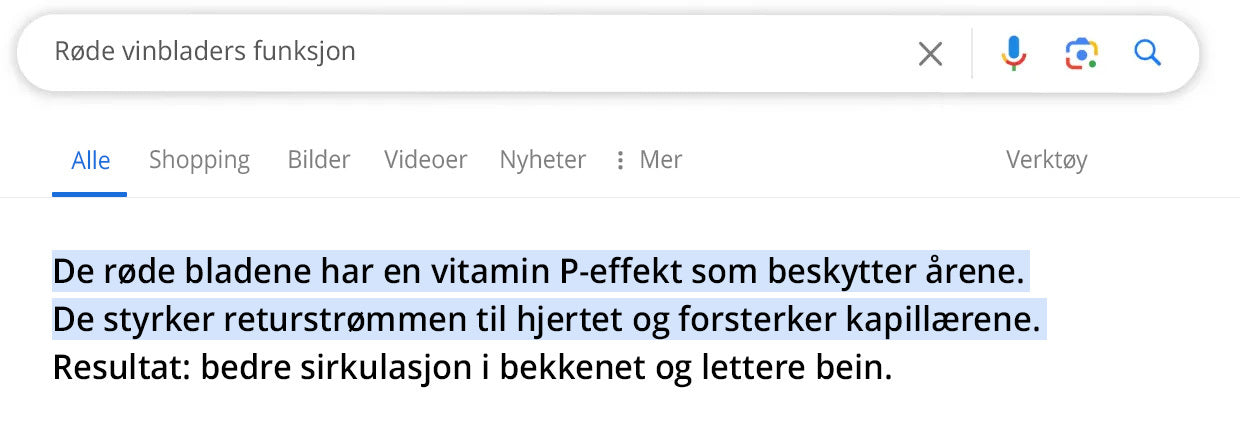Open the Verktøy search tools
The height and width of the screenshot is (442, 1240).
tap(1046, 160)
